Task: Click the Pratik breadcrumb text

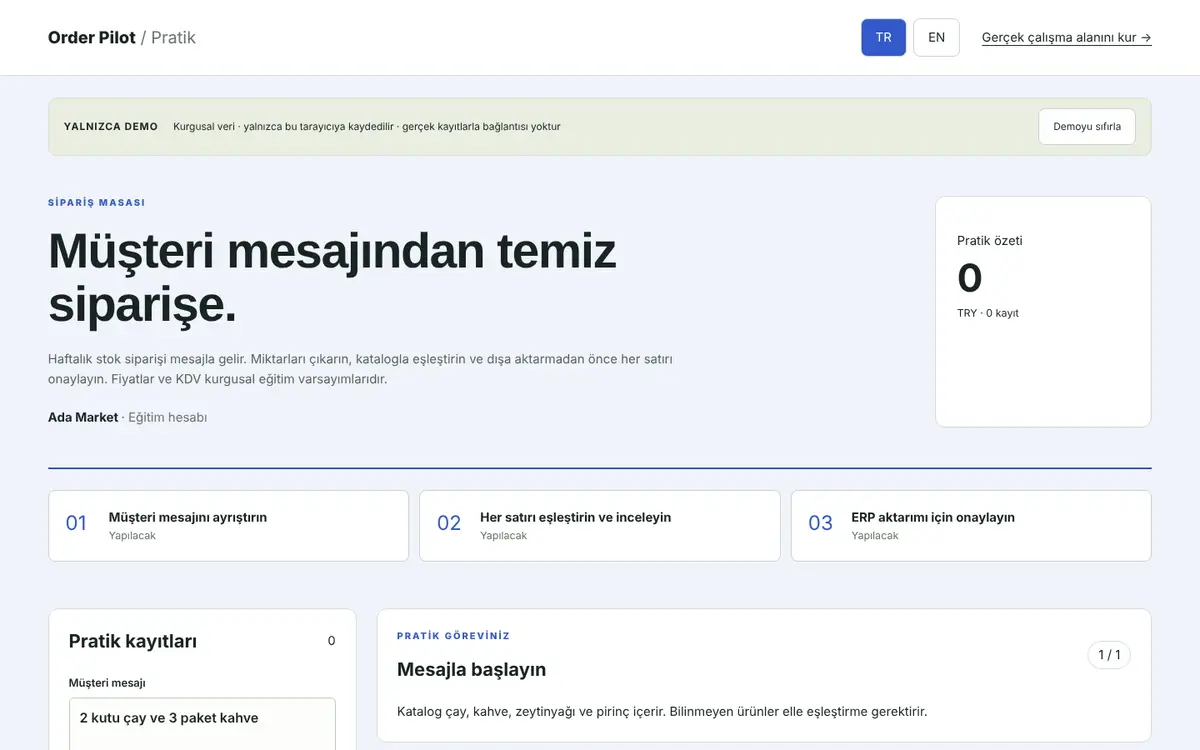Action: click(173, 38)
